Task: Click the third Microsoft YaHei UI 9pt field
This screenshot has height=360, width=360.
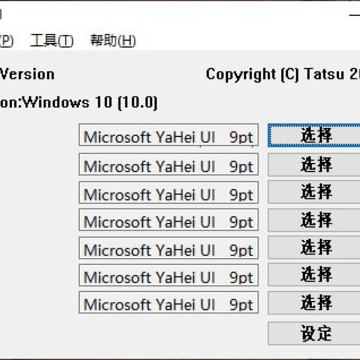Action: pos(169,192)
